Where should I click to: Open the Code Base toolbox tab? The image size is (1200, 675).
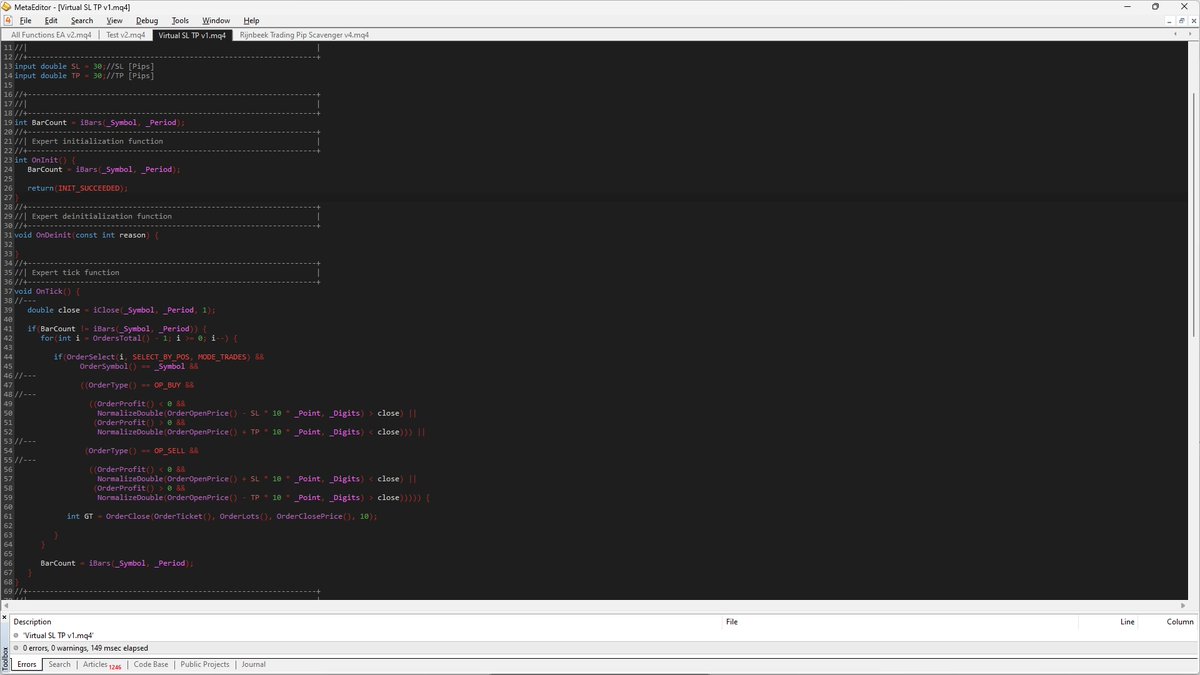[x=151, y=664]
